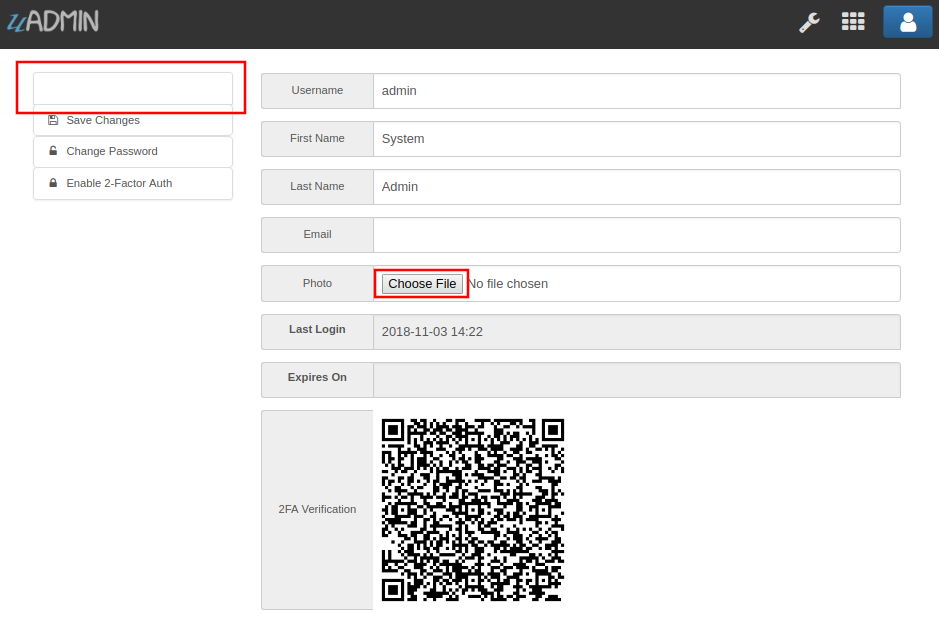
Task: Click the 'No file chosen' text
Action: (x=508, y=284)
